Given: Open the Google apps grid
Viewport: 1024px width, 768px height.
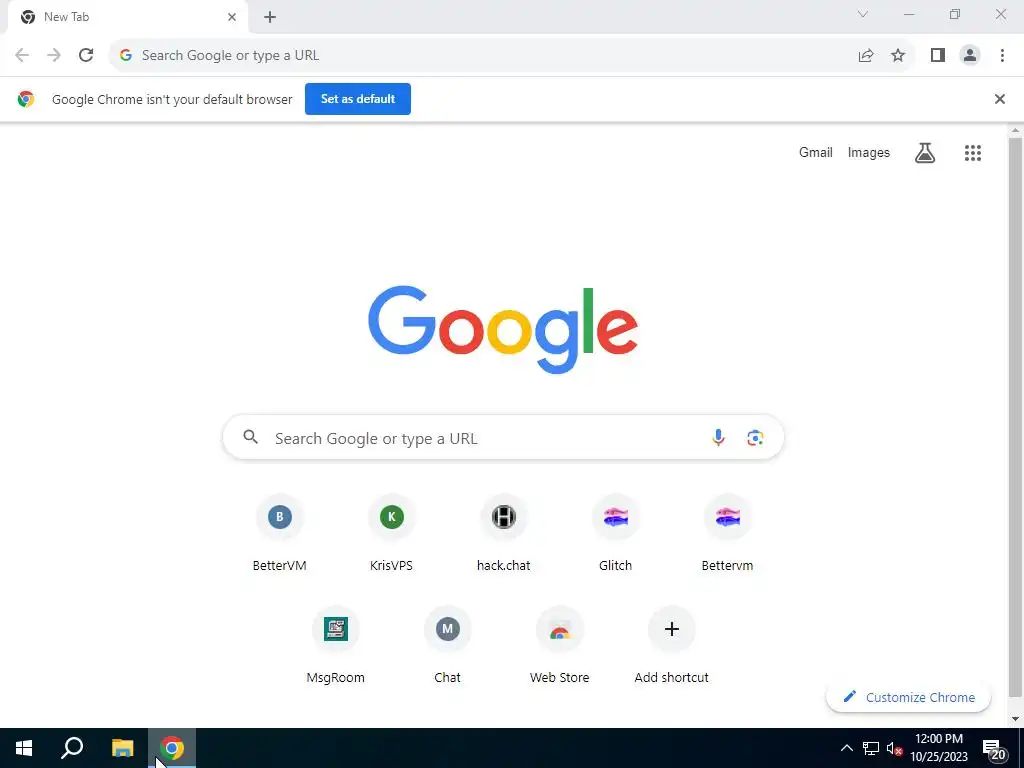Looking at the screenshot, I should coord(972,153).
